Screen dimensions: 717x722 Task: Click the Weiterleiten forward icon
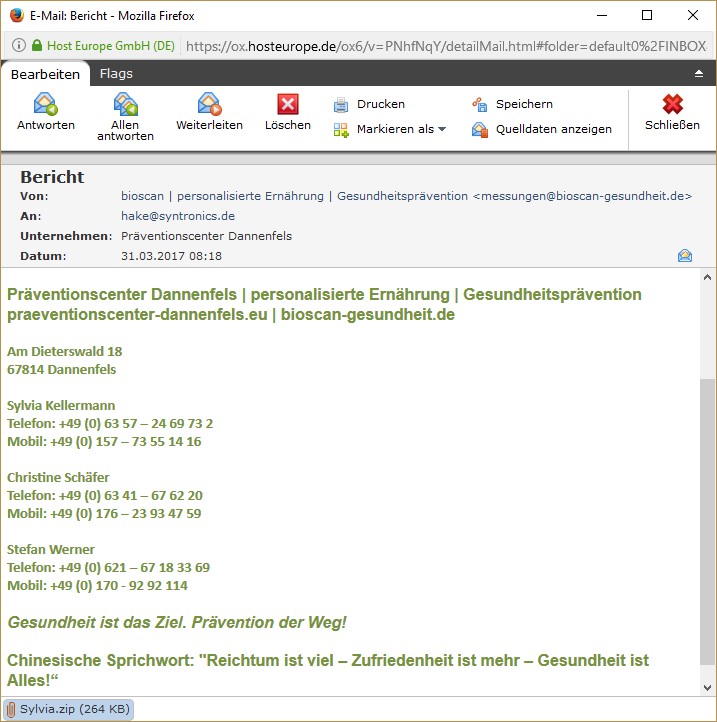[x=210, y=104]
